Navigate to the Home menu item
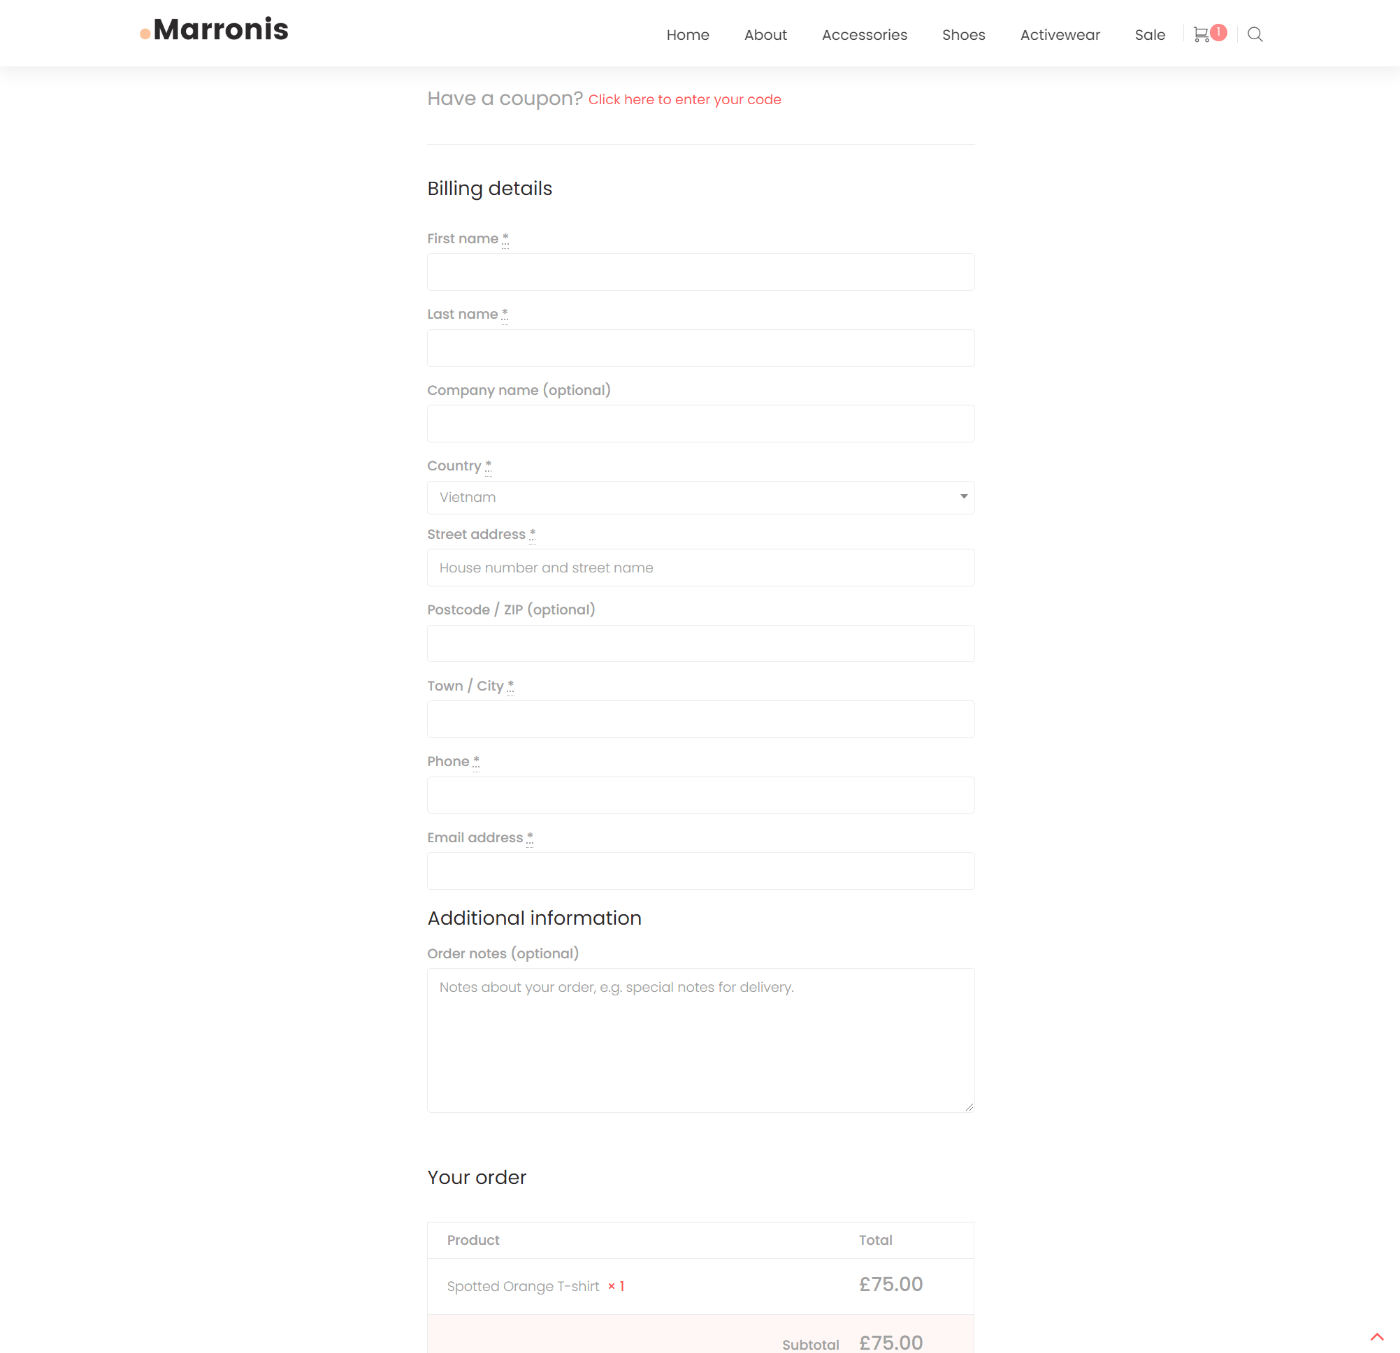 pyautogui.click(x=687, y=34)
